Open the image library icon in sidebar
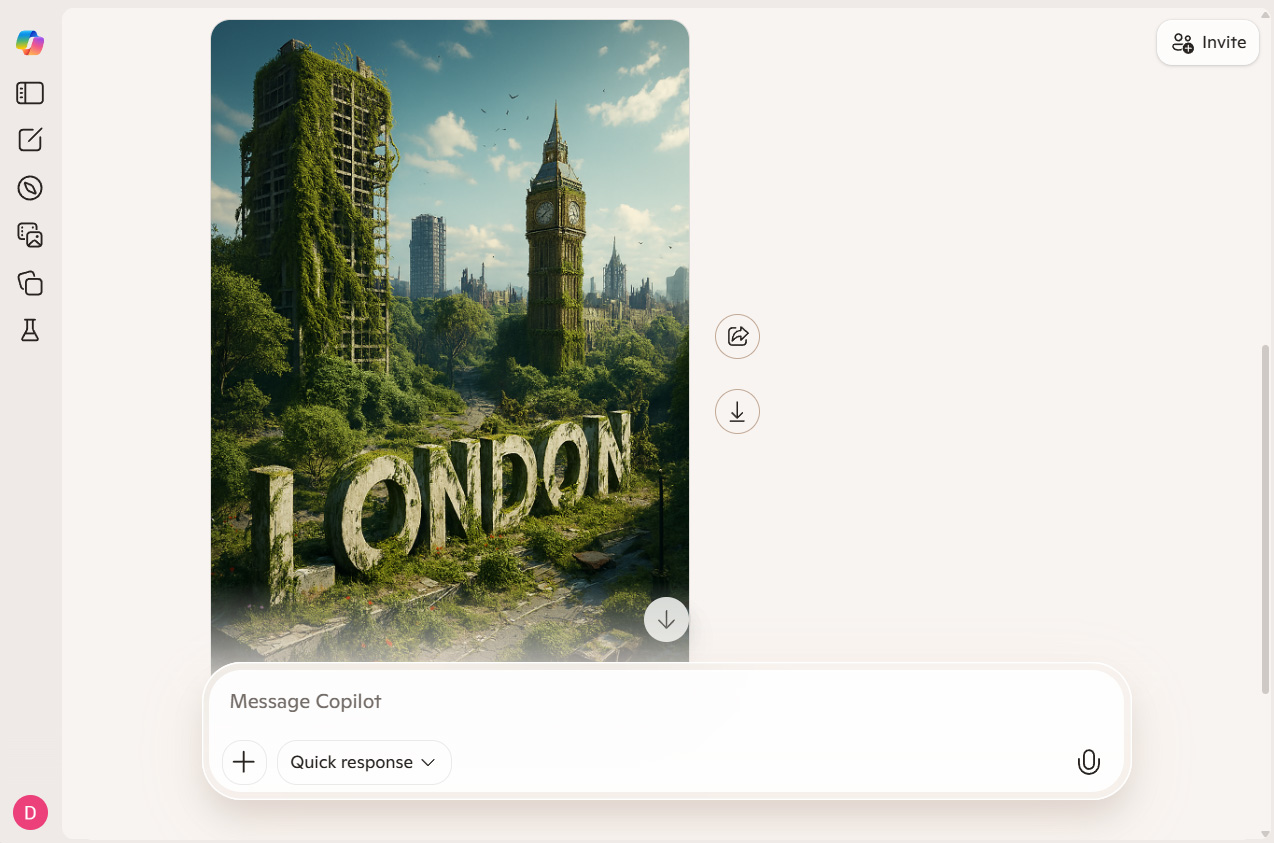Screen dimensions: 1274x843 tap(30, 235)
